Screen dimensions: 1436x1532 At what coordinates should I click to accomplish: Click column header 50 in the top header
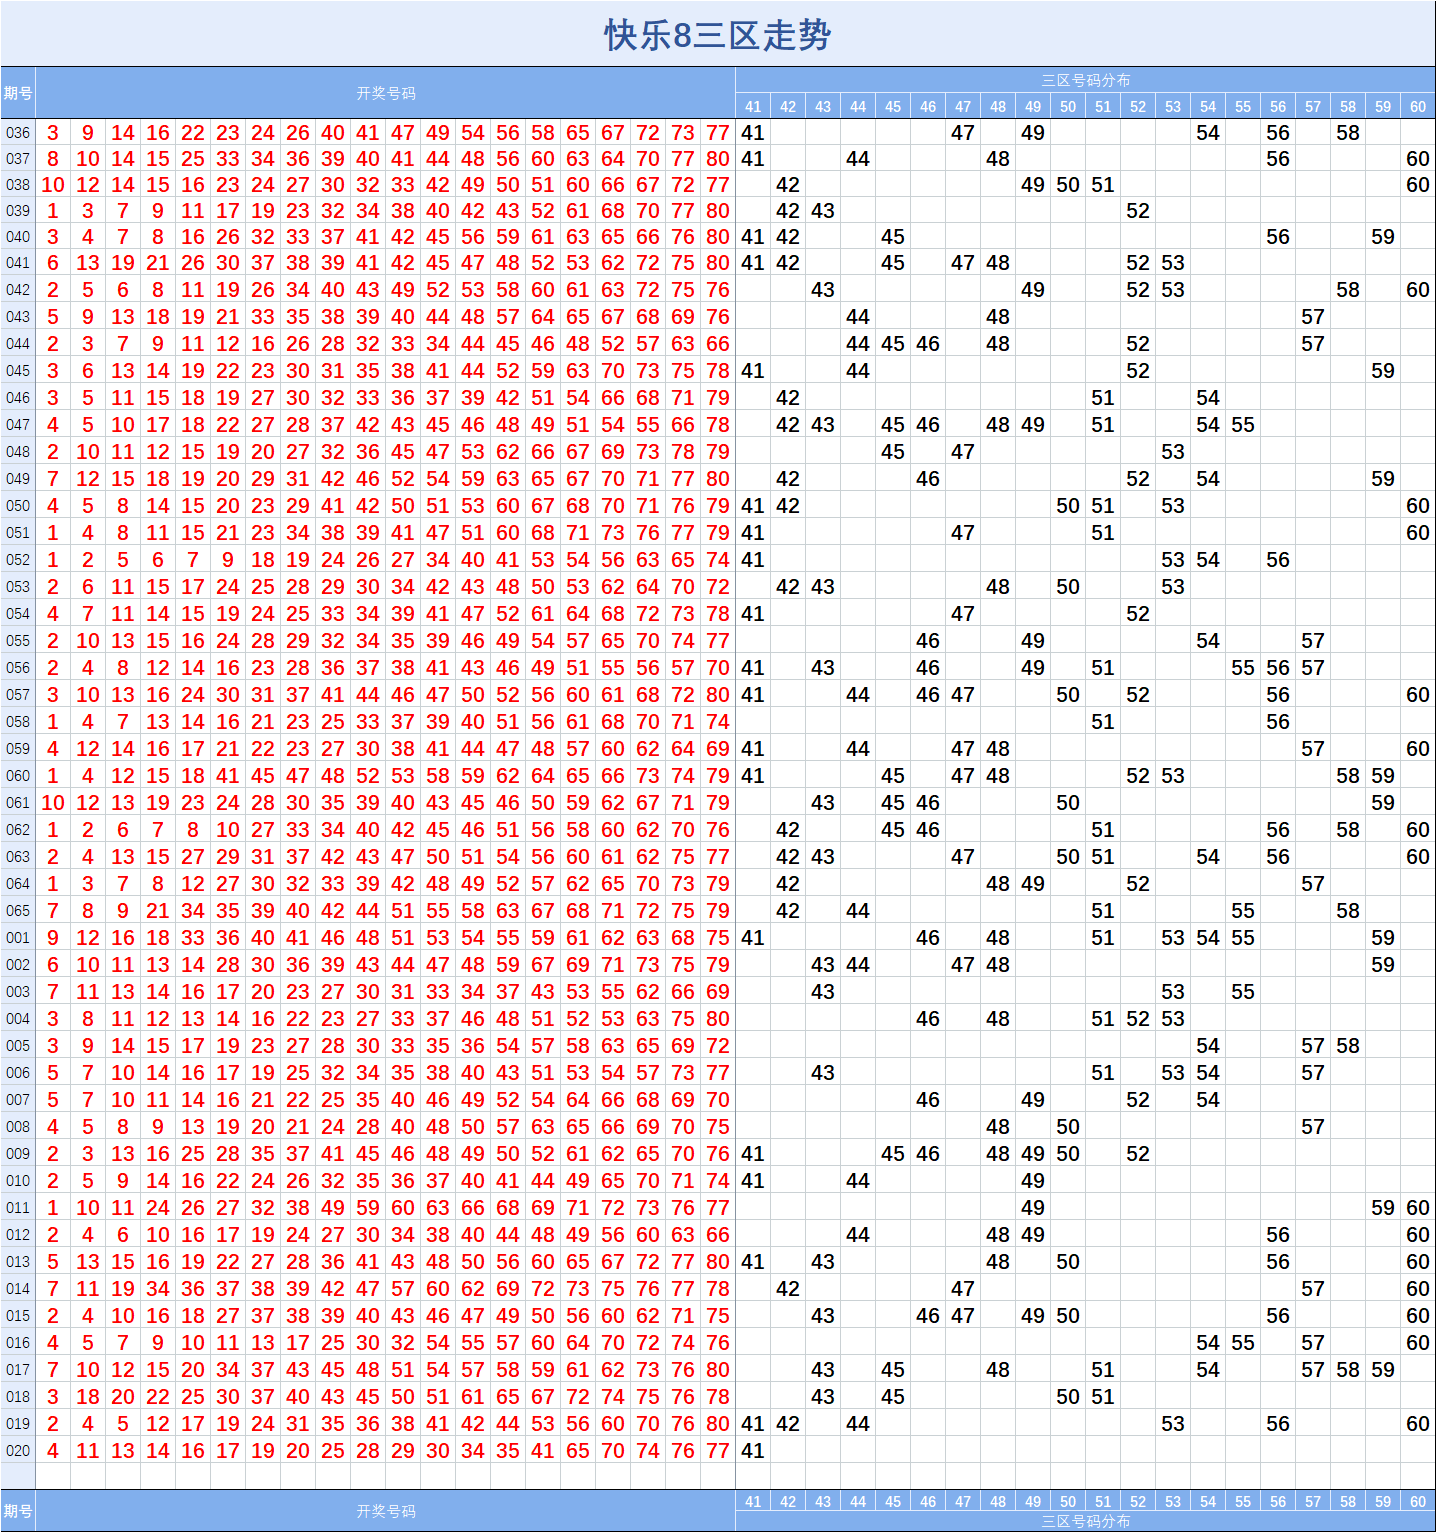tap(1068, 107)
